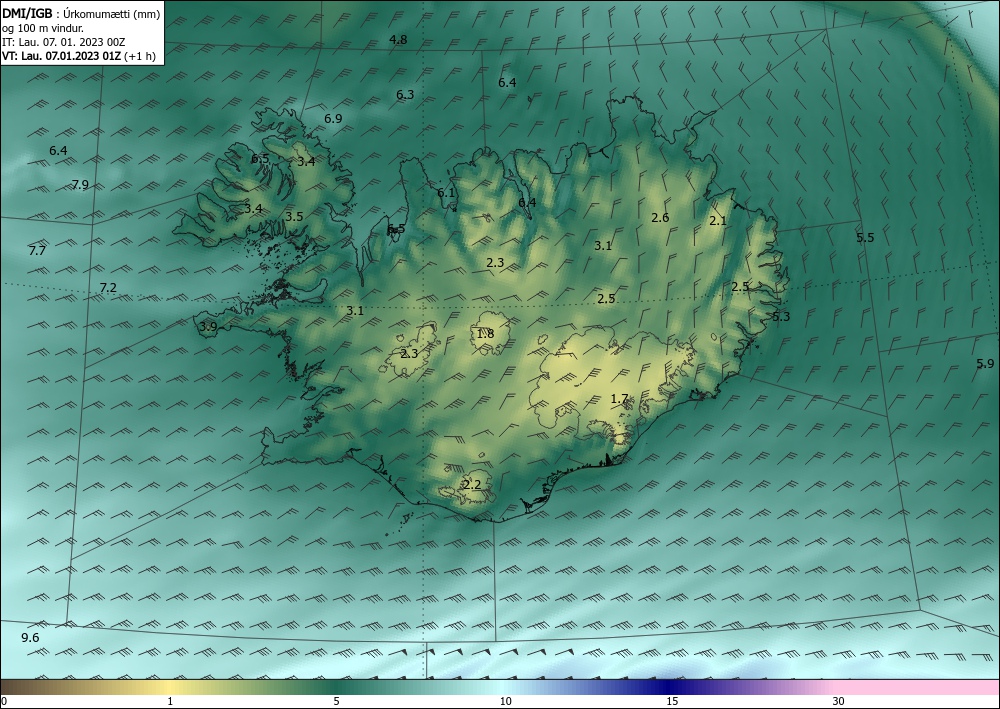This screenshot has height=709, width=1000.
Task: Click the 7.7 value over the western sea
Action: [x=37, y=251]
